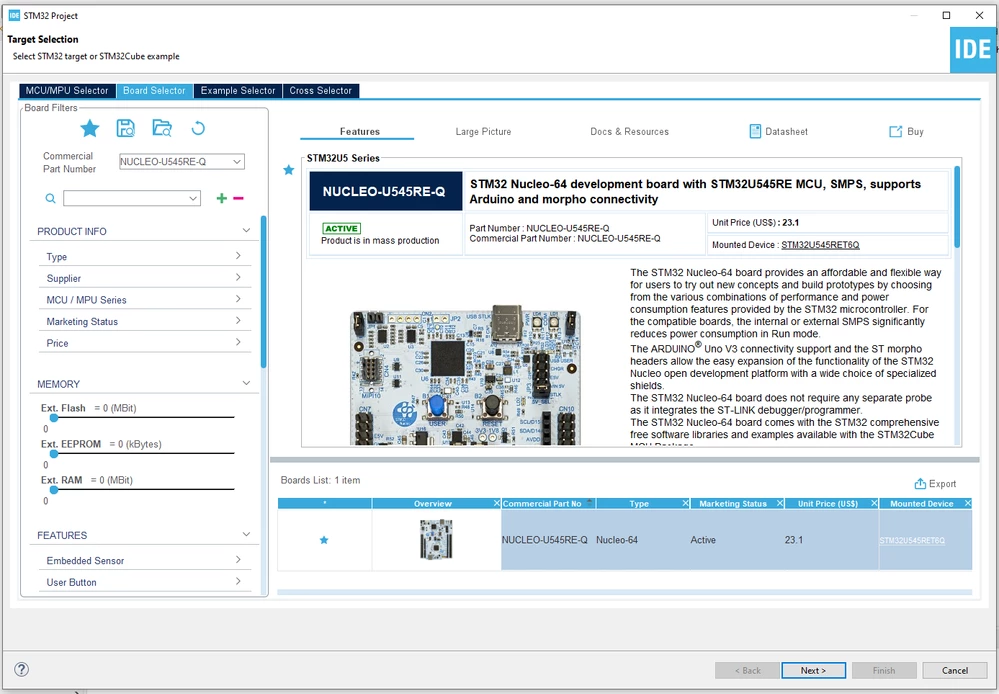Collapse the MEMORY section chevron
Viewport: 999px width, 694px height.
tap(247, 383)
